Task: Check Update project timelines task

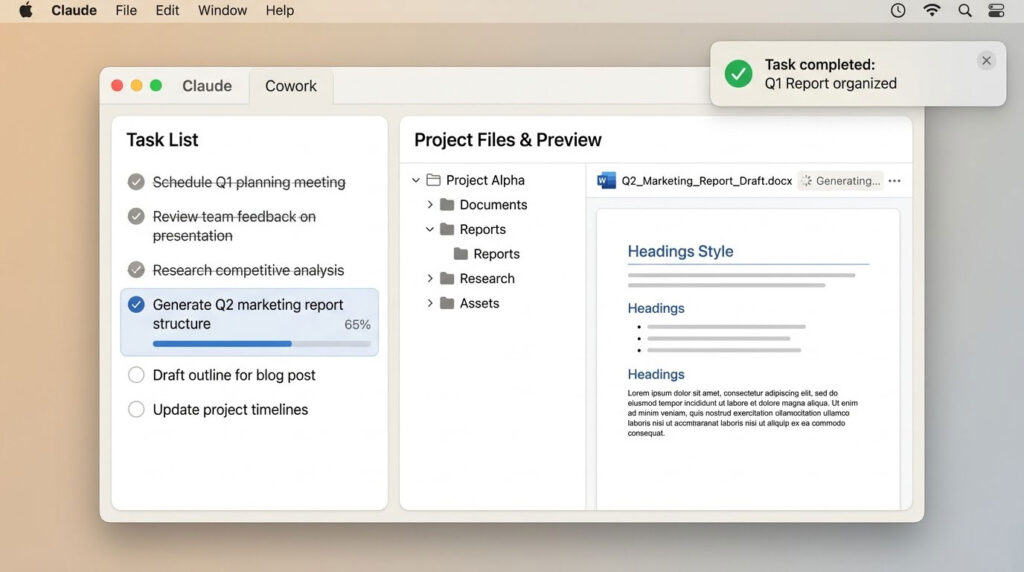Action: point(136,409)
